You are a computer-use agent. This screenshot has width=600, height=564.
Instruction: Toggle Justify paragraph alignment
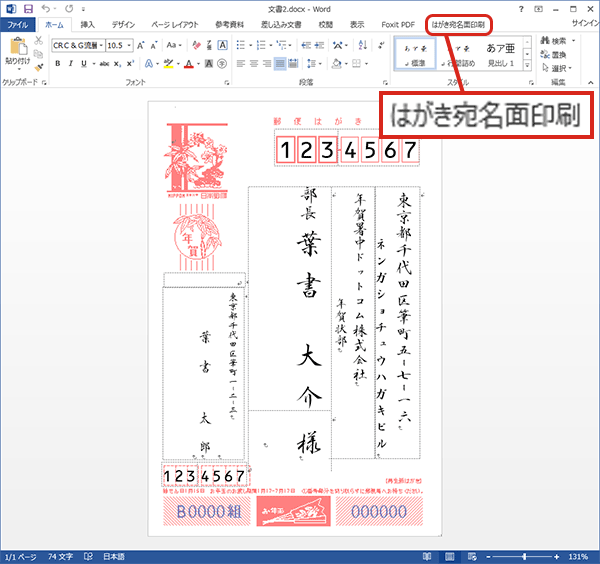coord(280,64)
